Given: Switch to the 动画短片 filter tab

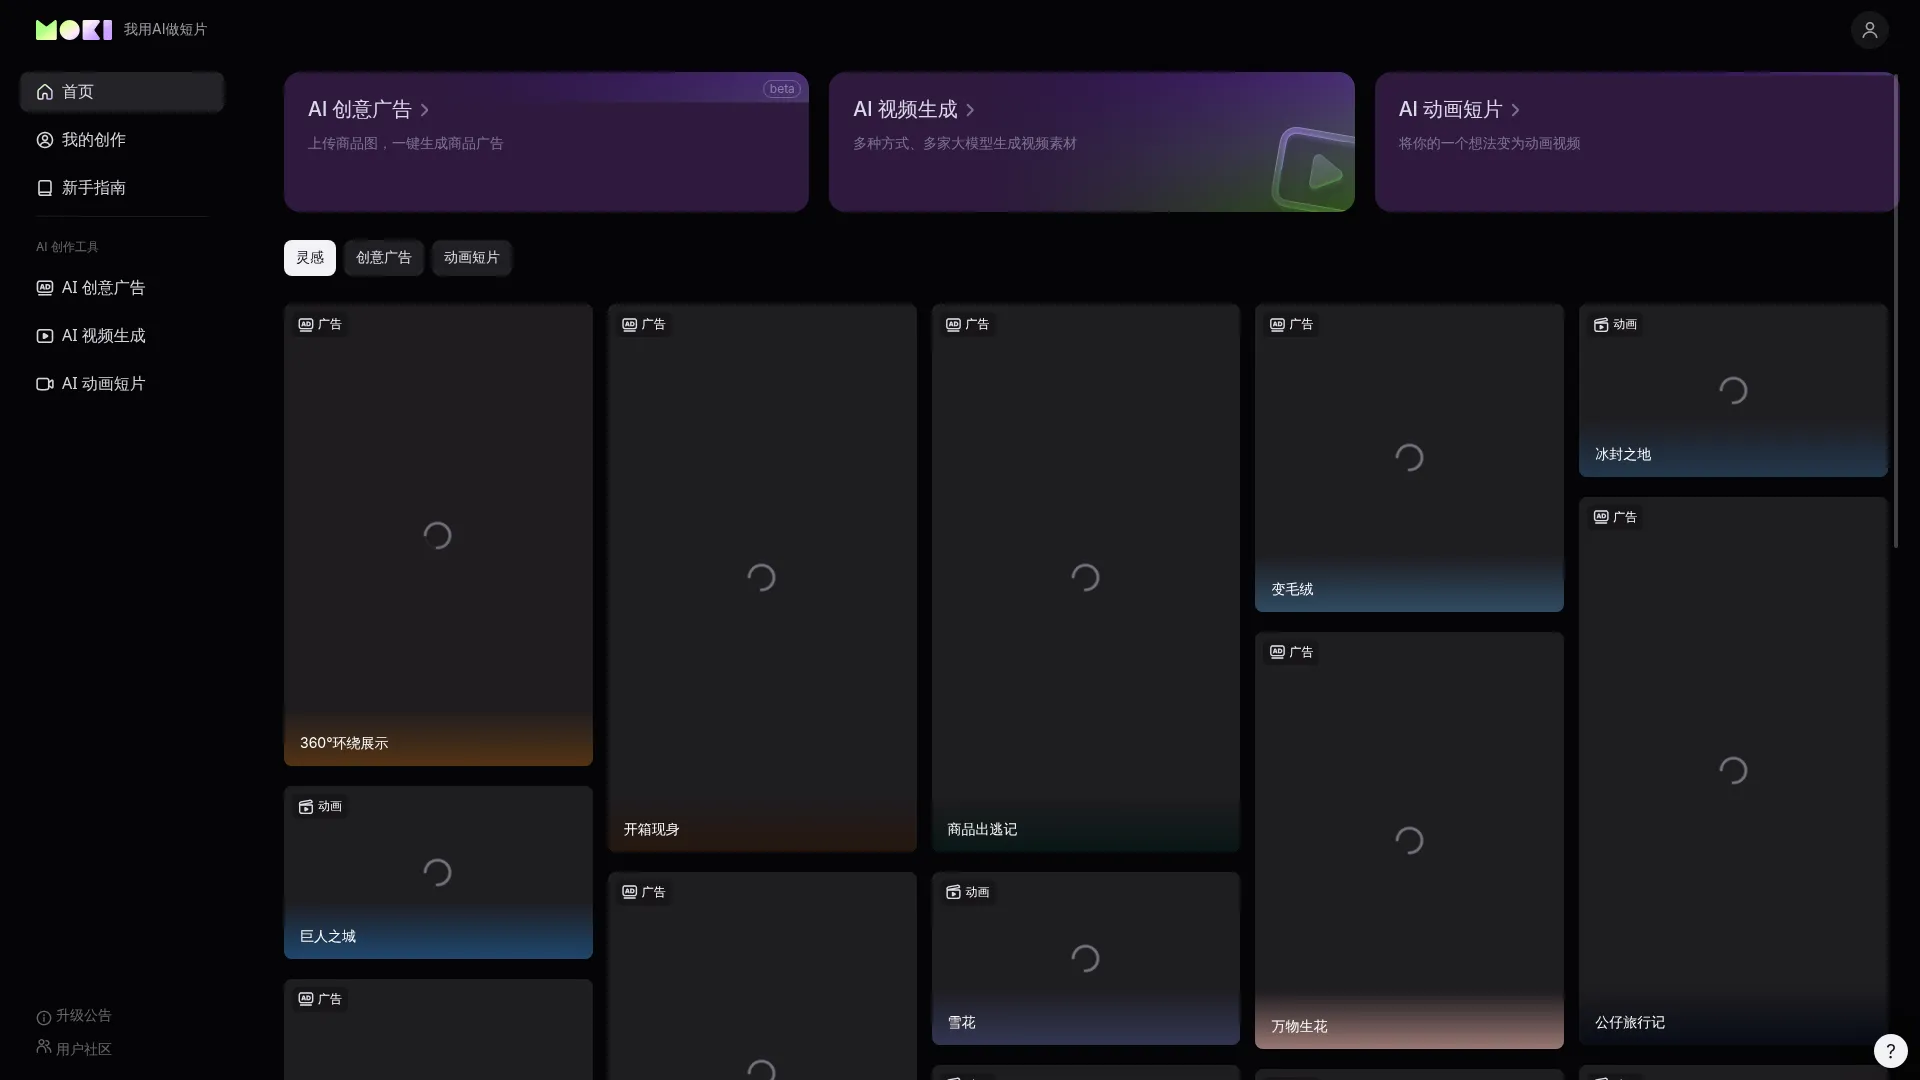Looking at the screenshot, I should click(x=471, y=258).
